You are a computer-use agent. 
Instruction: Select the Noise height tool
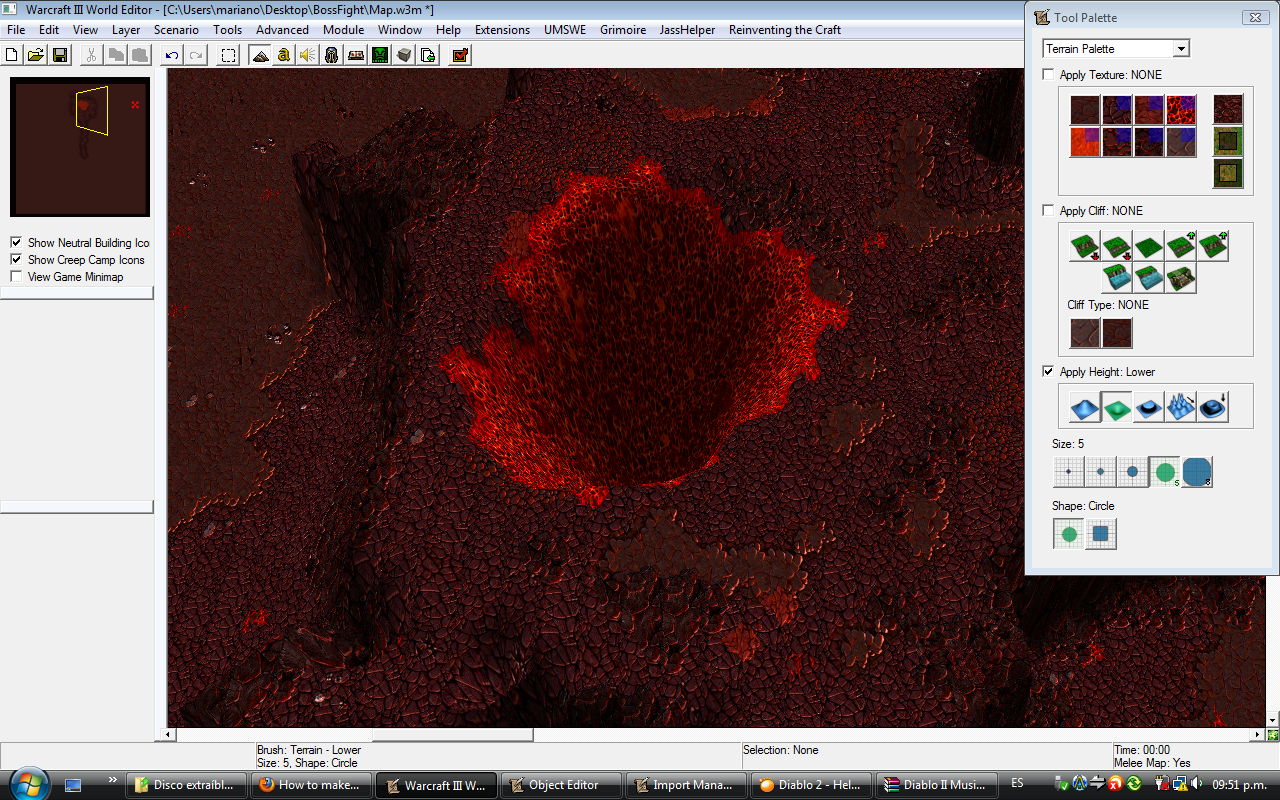point(1180,407)
